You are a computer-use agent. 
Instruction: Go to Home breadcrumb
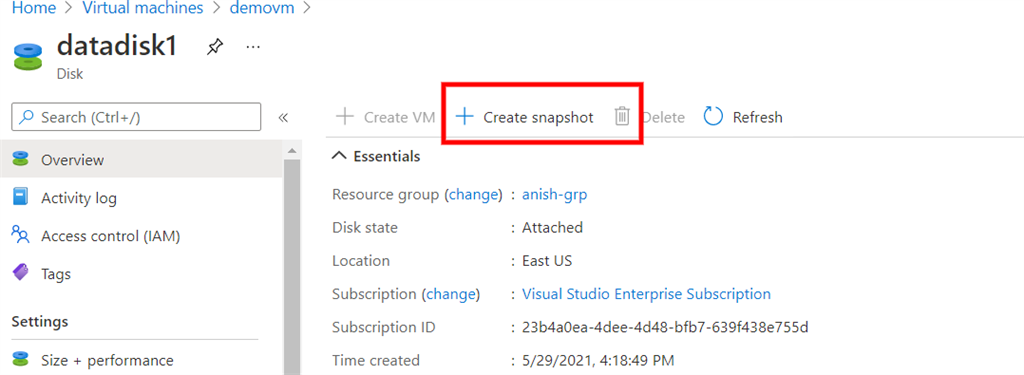[x=33, y=9]
